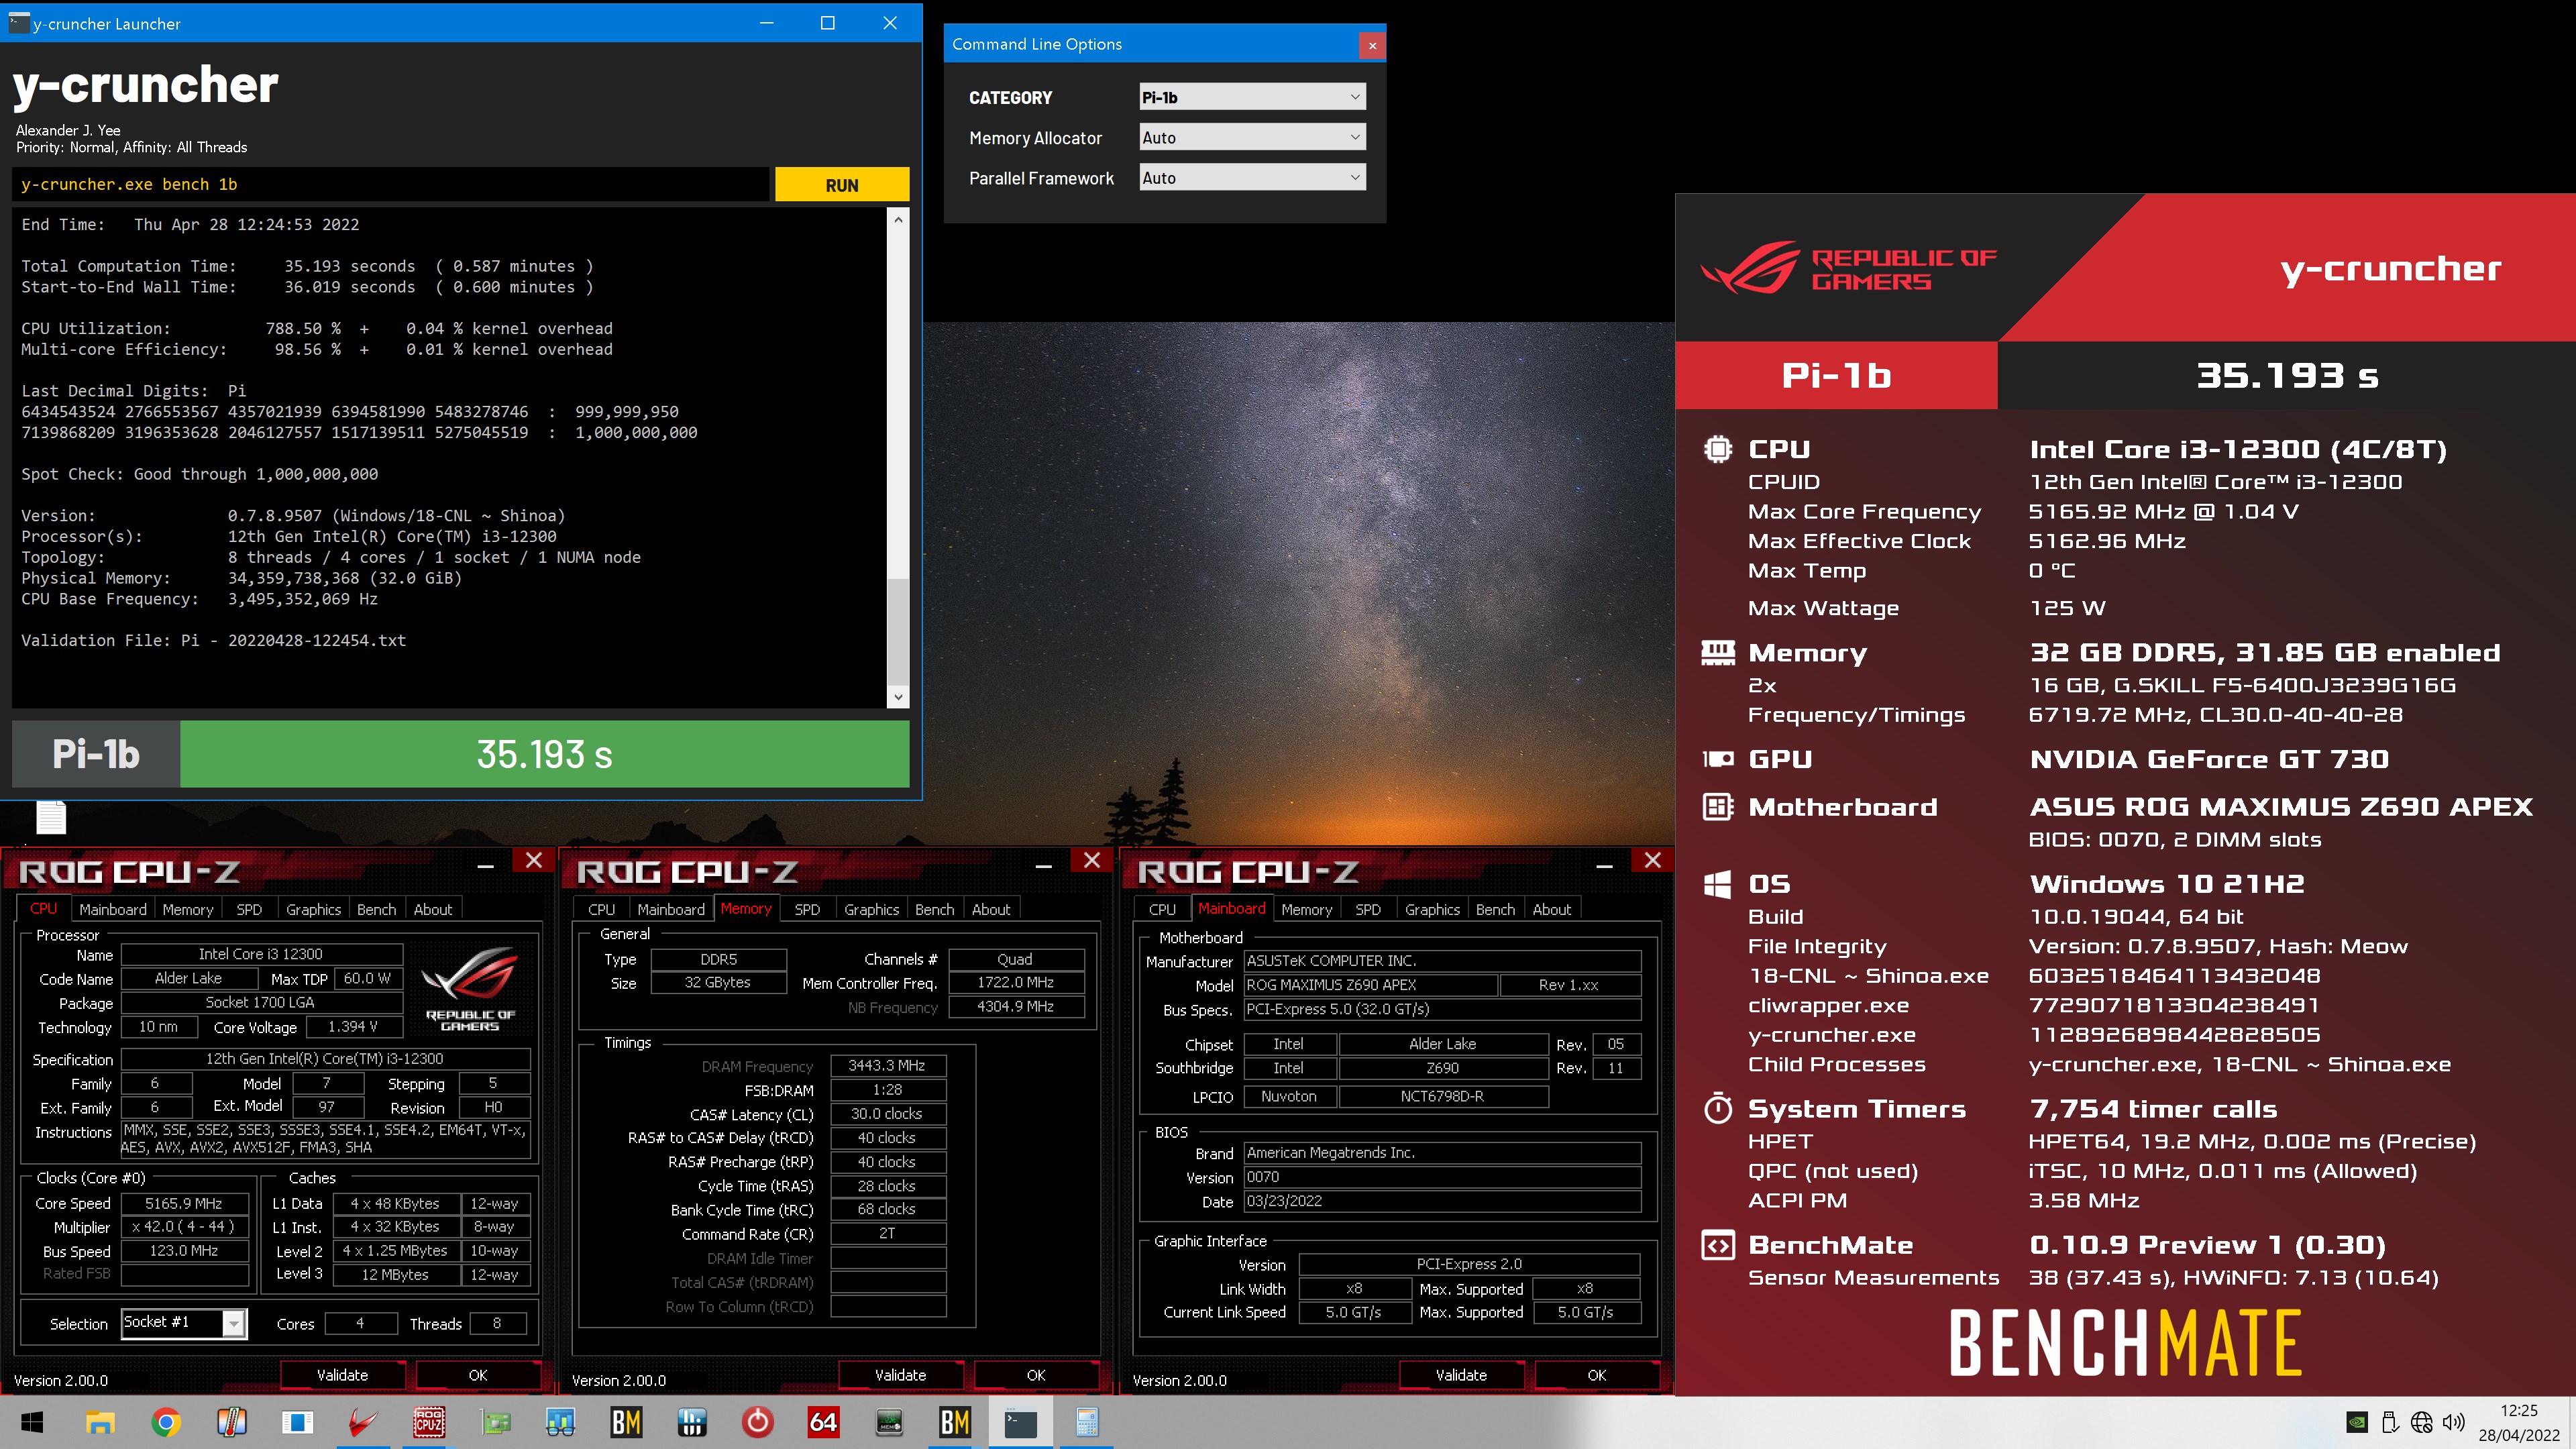Open the blue bar-chart monitoring taskbar icon

coord(692,1422)
